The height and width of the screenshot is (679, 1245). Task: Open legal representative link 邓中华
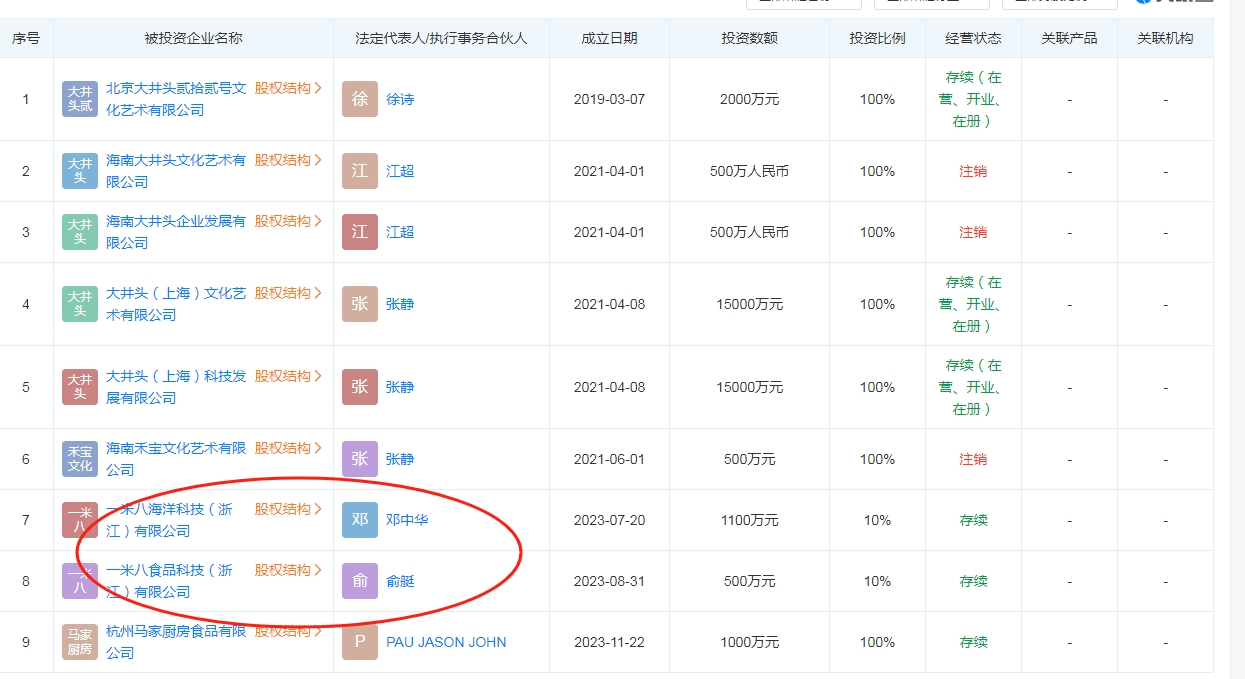tap(407, 520)
